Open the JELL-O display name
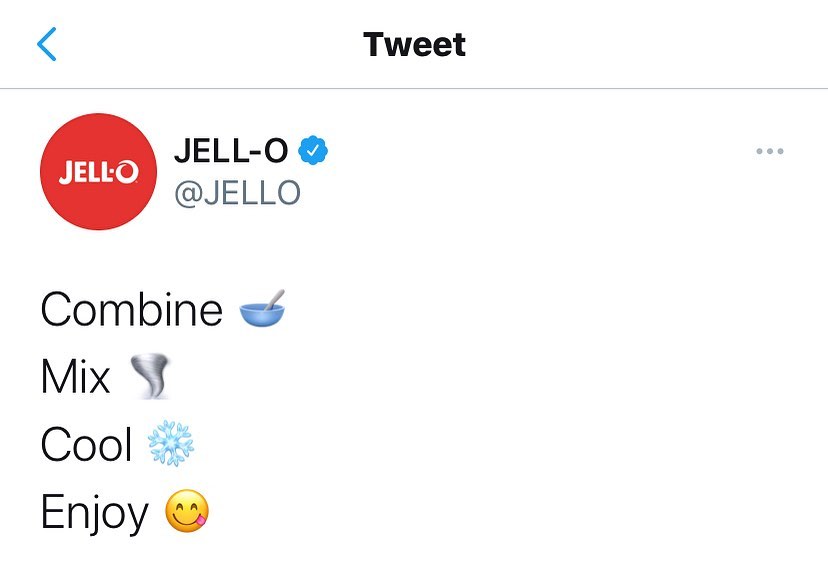Viewport: 828px width, 571px height. (231, 151)
